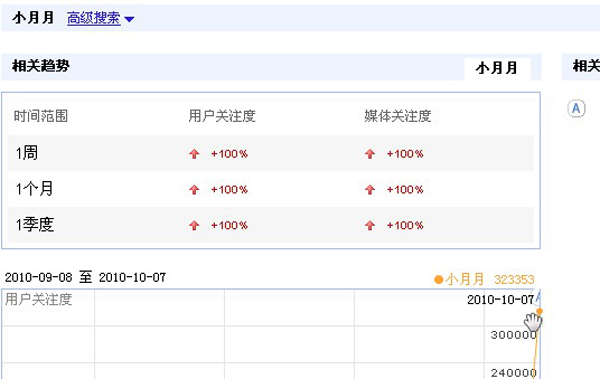This screenshot has width=600, height=379.
Task: Click the 1个月 media attention up arrow
Action: pos(370,190)
